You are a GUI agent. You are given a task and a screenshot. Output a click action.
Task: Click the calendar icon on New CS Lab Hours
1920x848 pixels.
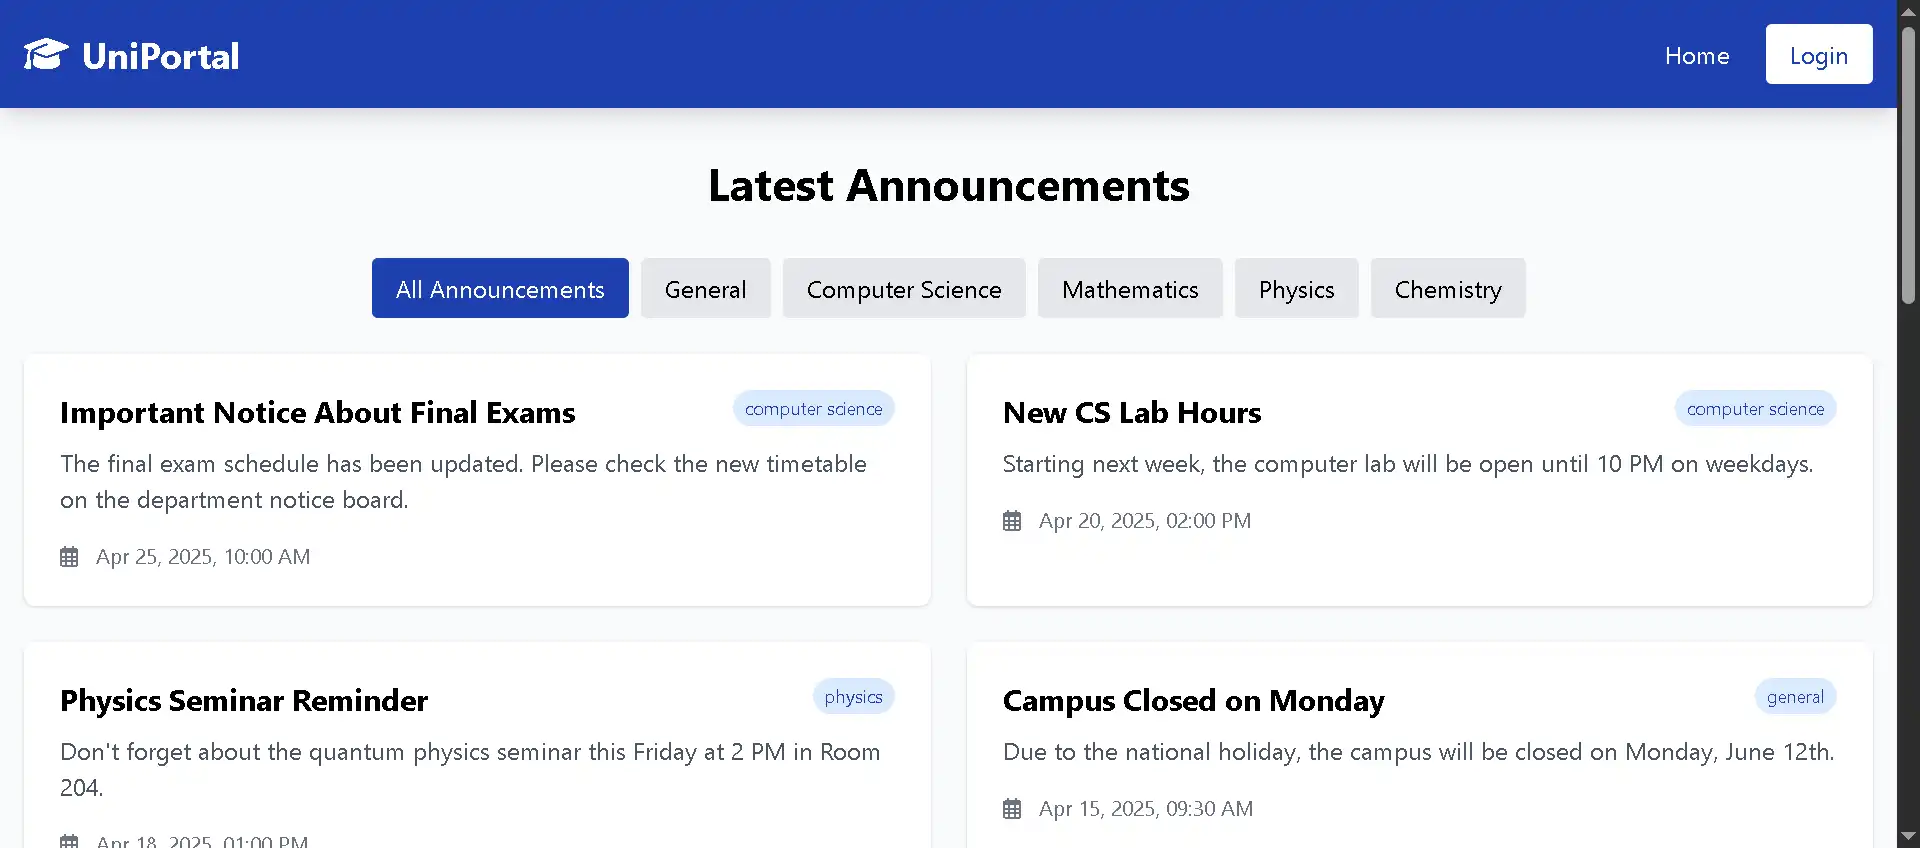1011,520
